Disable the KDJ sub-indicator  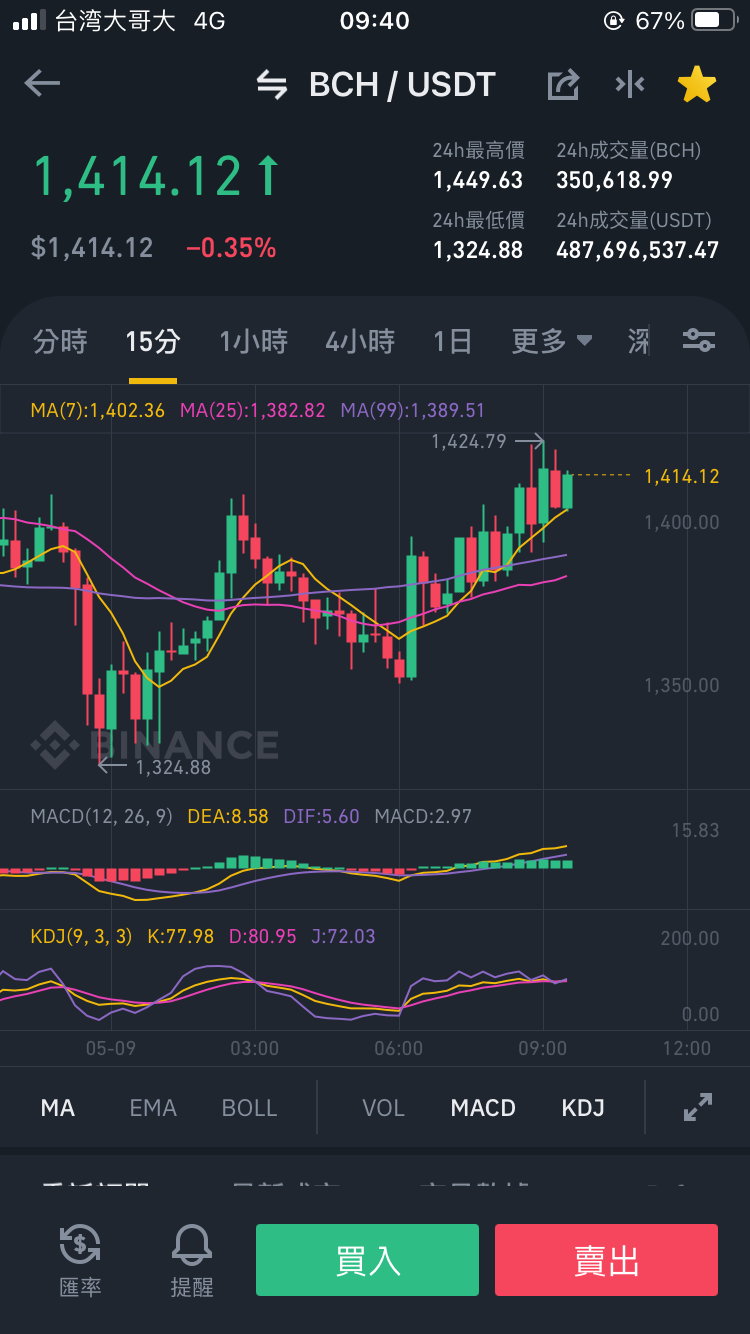583,1108
